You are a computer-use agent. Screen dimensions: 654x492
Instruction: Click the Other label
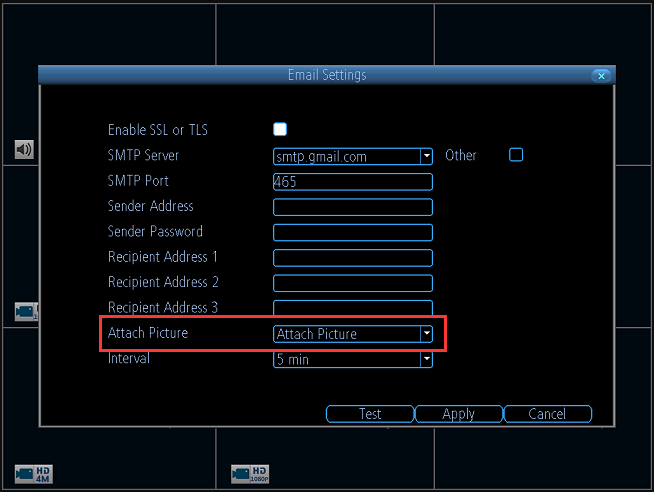click(x=460, y=155)
